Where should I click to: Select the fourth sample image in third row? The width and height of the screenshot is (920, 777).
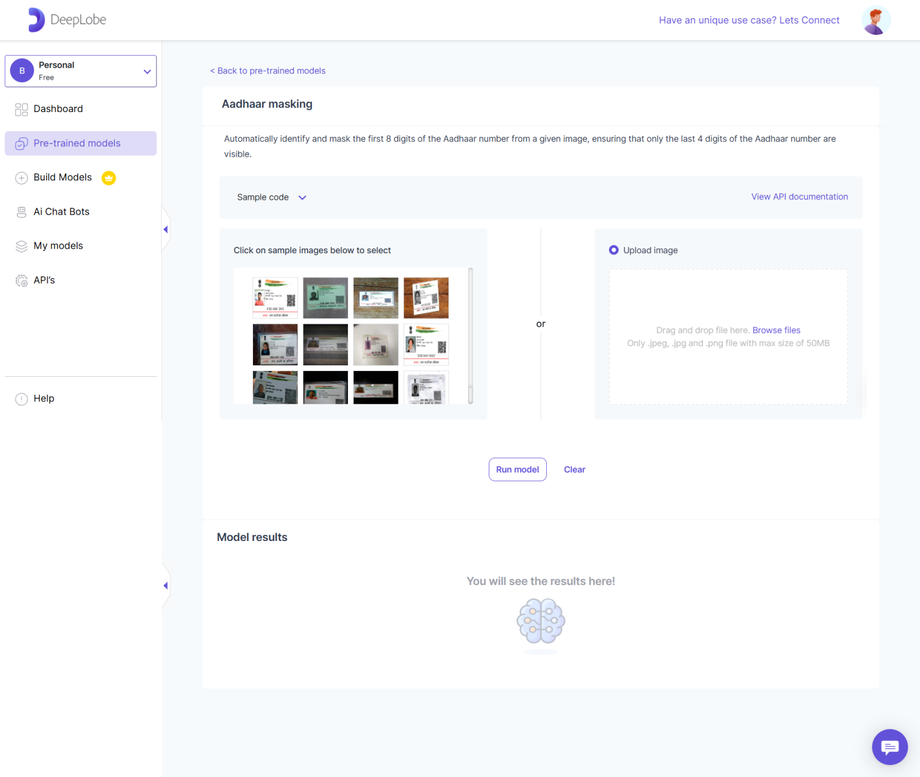coord(427,387)
